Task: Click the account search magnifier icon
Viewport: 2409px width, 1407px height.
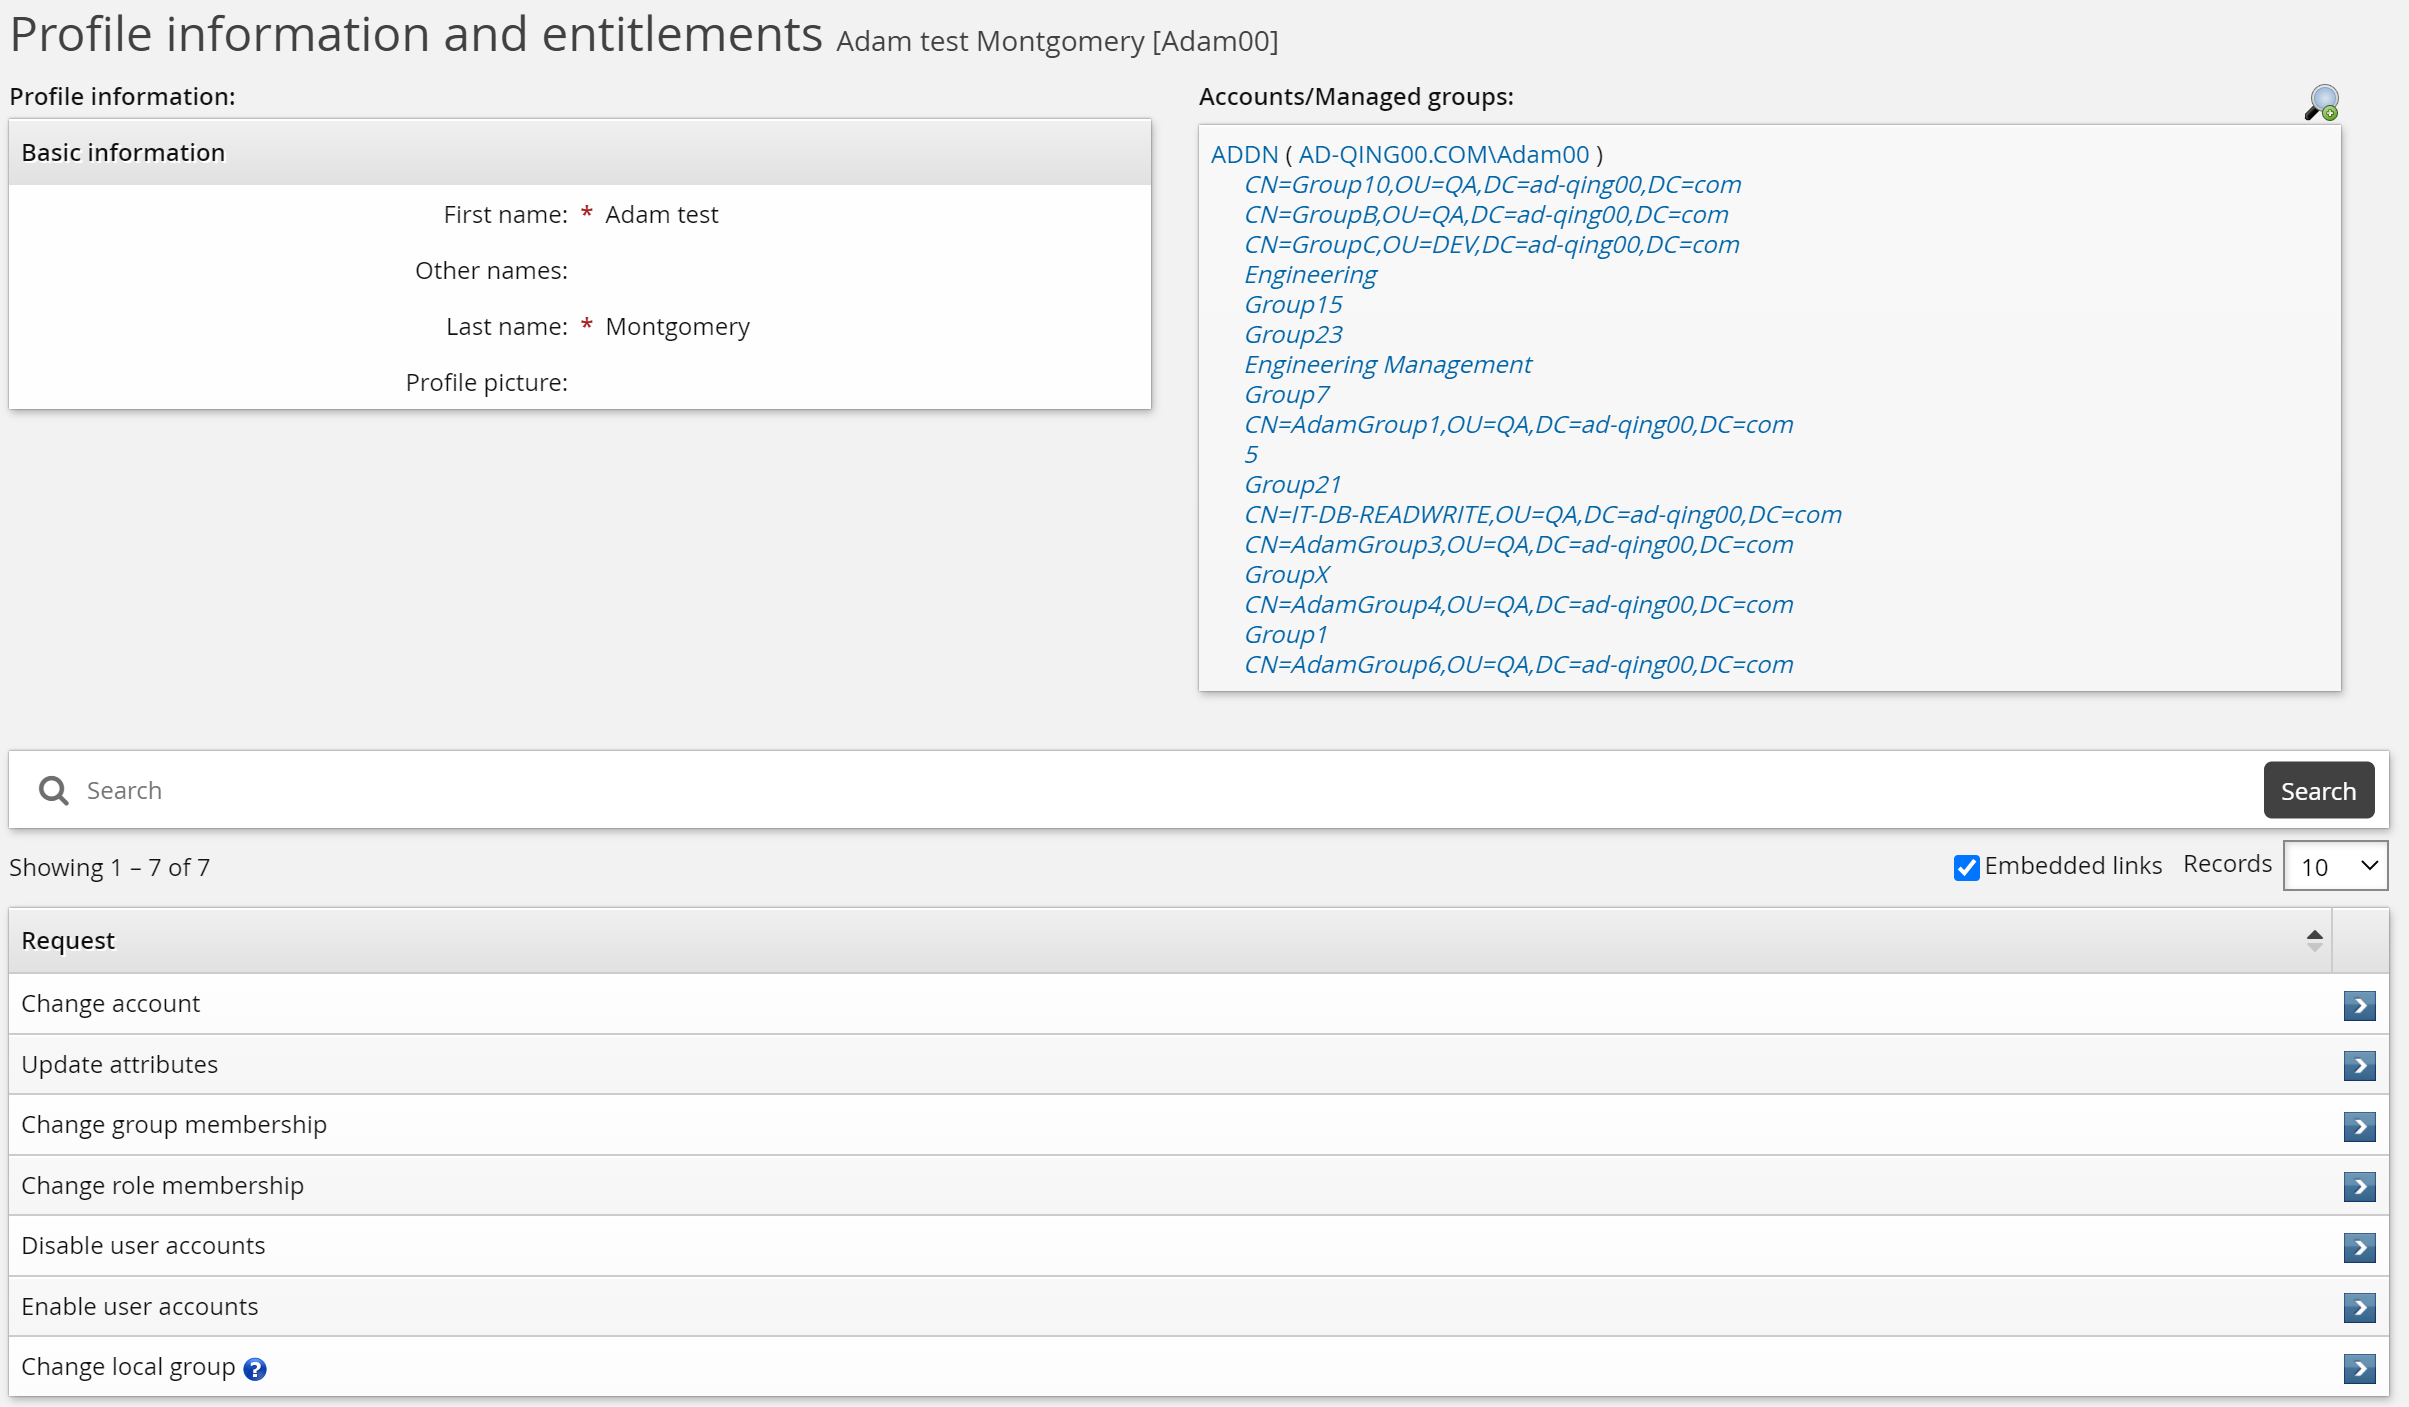Action: coord(2322,102)
